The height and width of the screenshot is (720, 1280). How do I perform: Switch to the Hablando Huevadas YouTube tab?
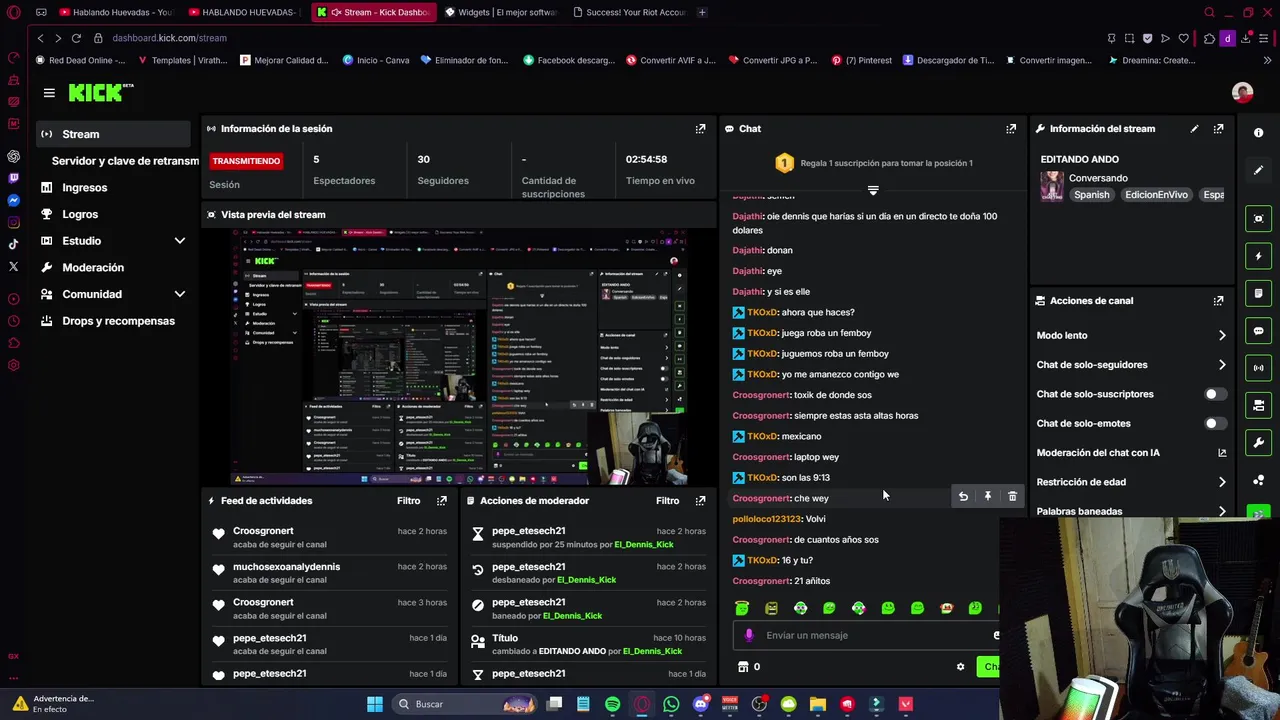[x=115, y=12]
